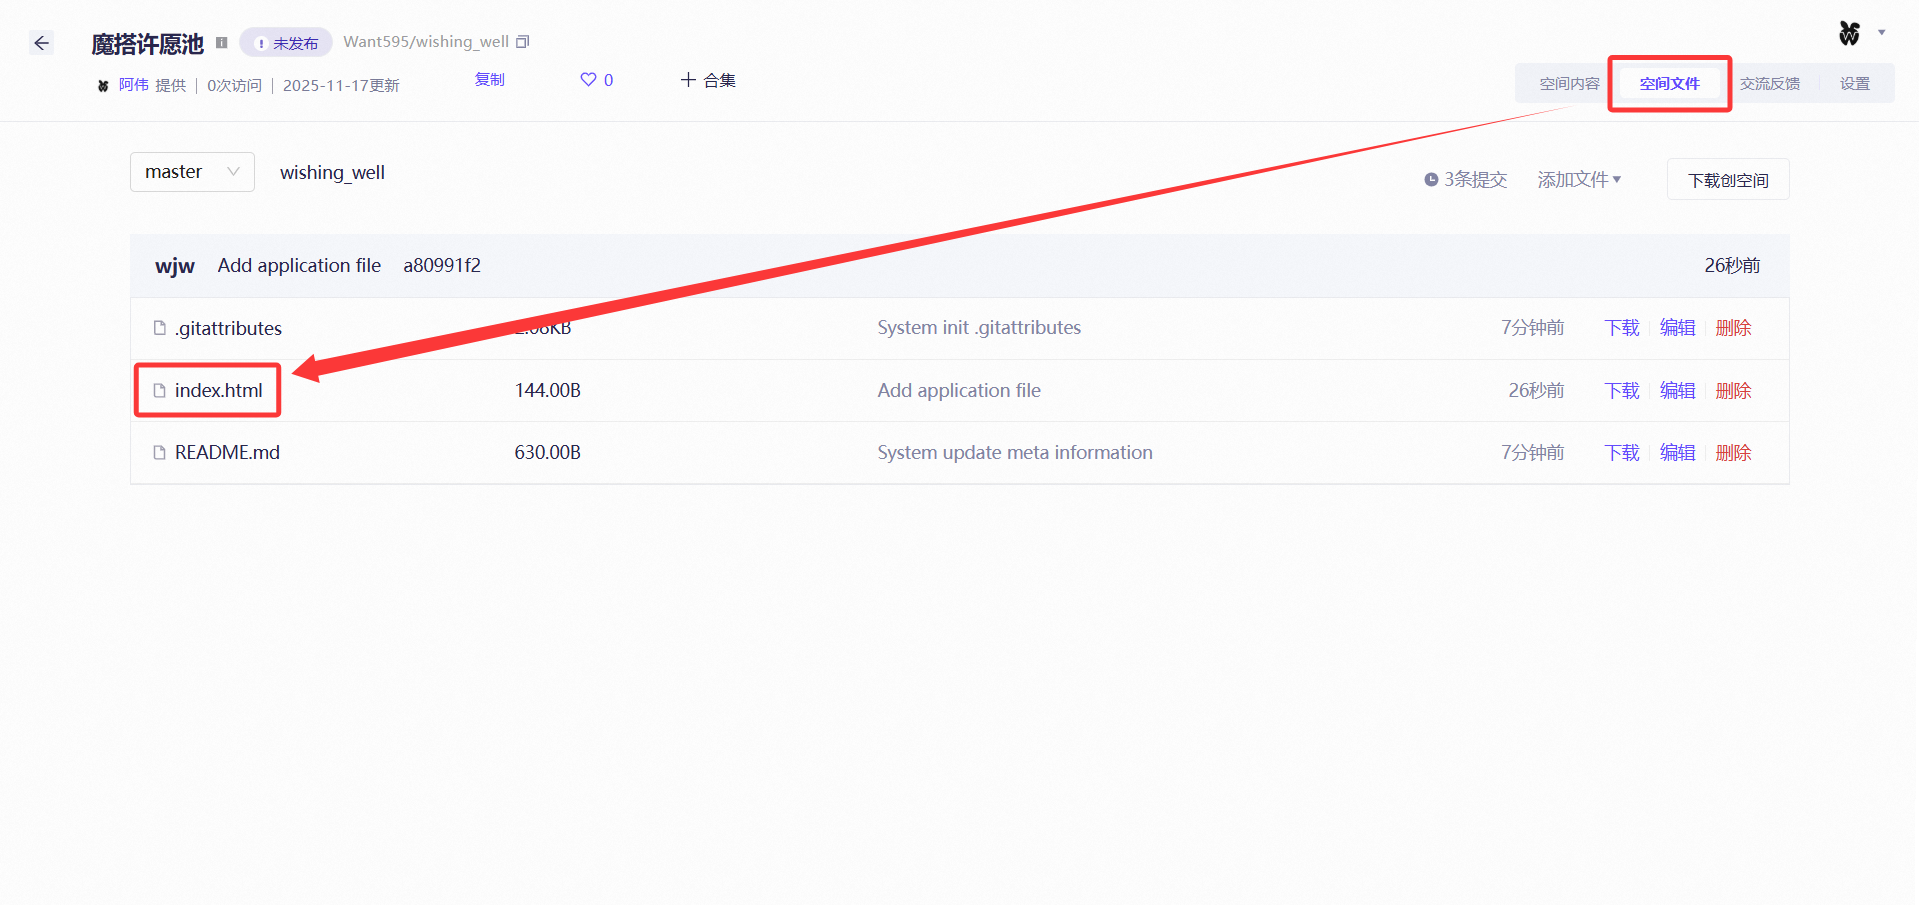Download README.md via 下载
The width and height of the screenshot is (1919, 905).
[1622, 453]
